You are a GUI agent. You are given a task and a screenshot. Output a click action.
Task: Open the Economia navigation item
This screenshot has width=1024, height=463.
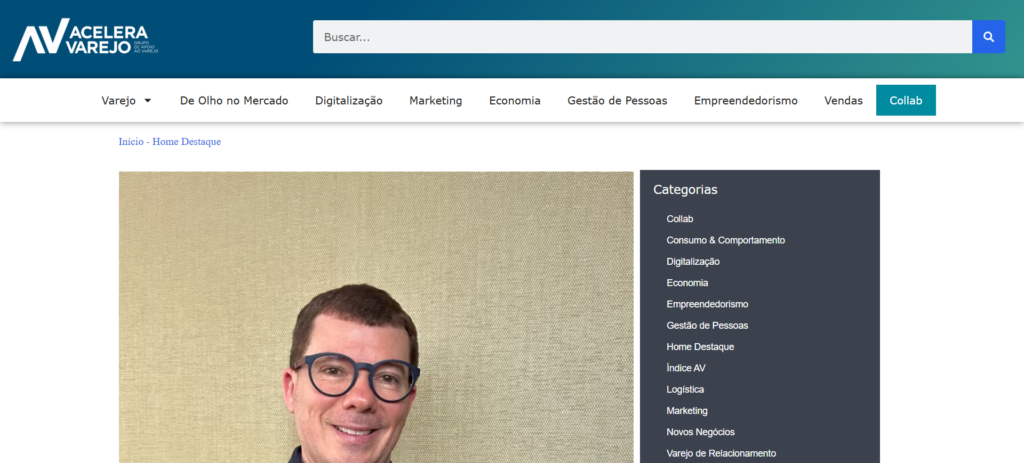[x=514, y=101]
